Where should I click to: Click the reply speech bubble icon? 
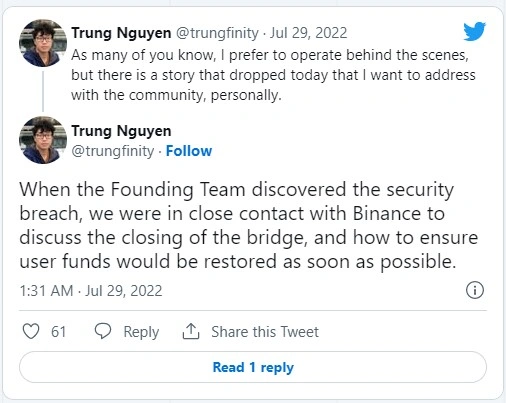pyautogui.click(x=103, y=331)
